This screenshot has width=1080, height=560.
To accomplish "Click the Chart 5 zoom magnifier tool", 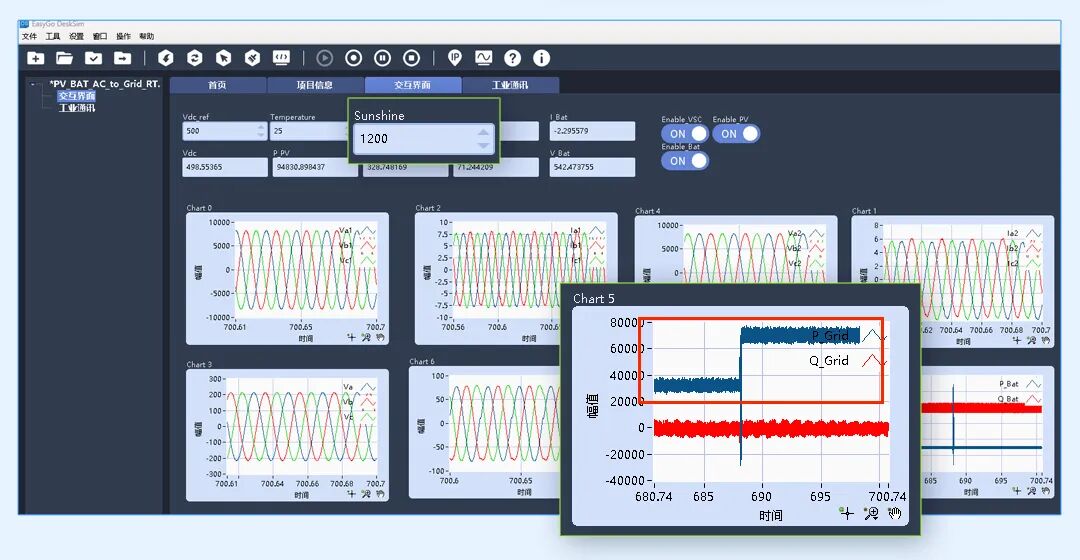I will (871, 513).
